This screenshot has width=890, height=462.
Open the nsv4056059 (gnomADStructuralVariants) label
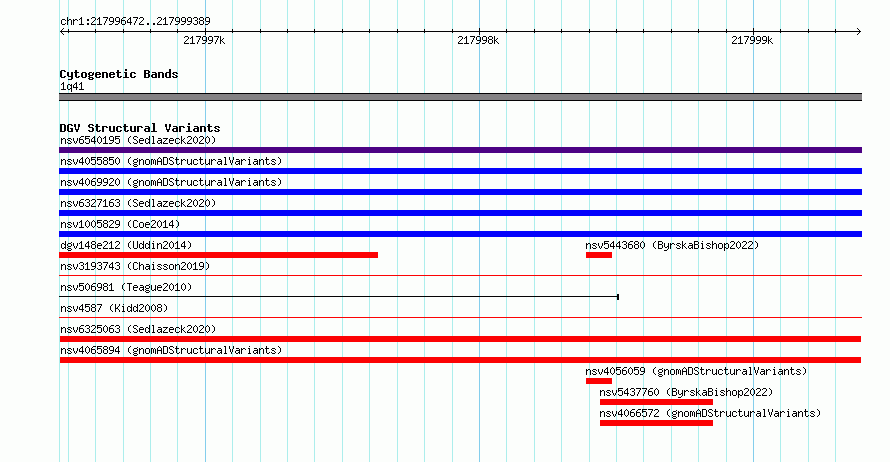[x=696, y=371]
